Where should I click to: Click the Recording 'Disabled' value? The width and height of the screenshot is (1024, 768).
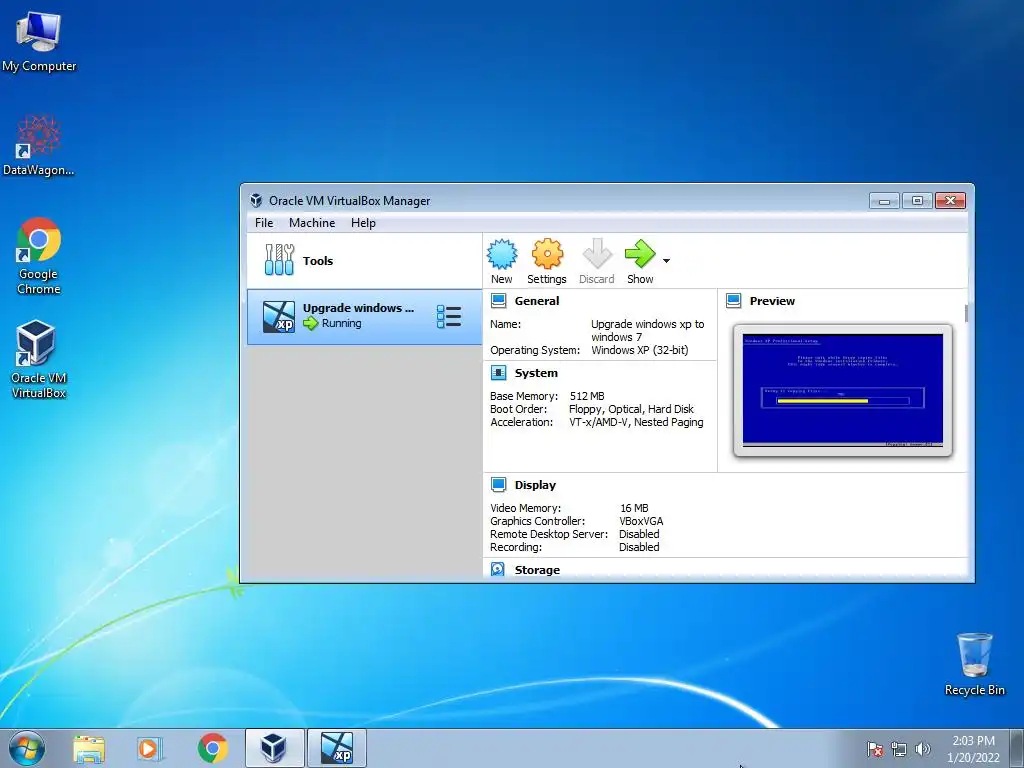tap(639, 547)
